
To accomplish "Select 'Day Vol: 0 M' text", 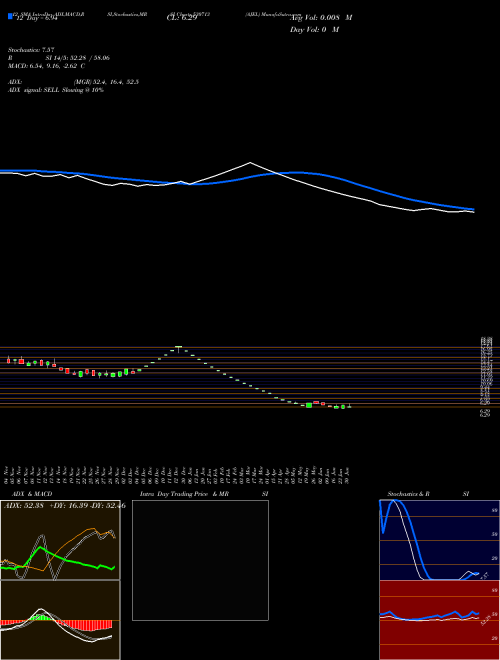I will [x=314, y=30].
